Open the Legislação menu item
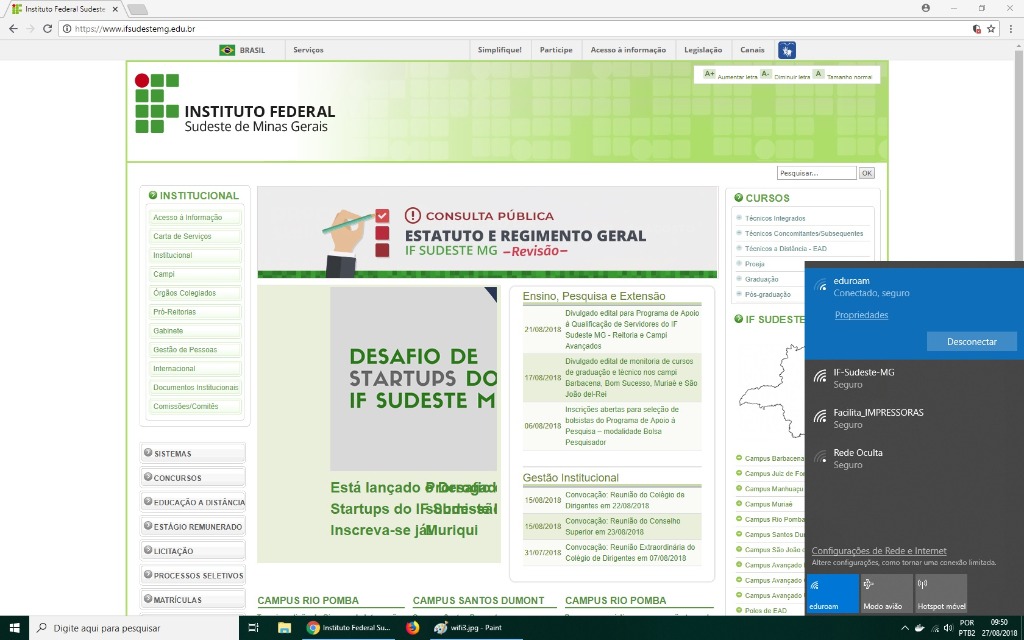 coord(703,50)
